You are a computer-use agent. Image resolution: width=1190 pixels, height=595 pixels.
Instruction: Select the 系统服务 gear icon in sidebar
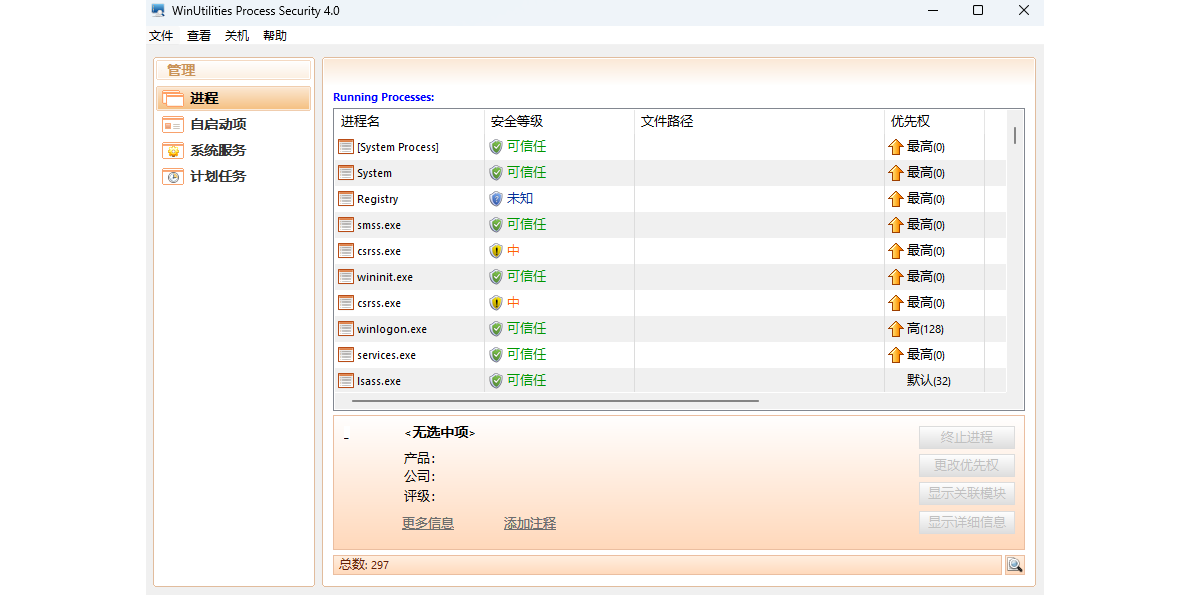[x=172, y=150]
